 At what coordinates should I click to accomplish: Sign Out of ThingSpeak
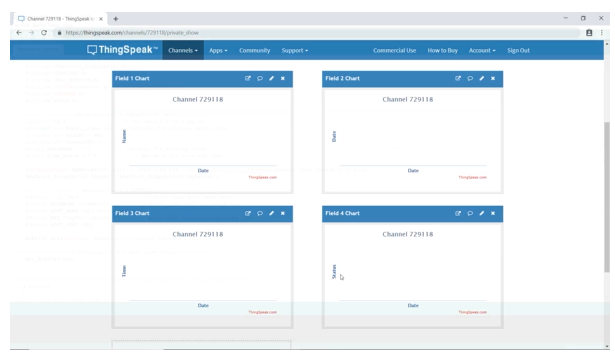(518, 50)
